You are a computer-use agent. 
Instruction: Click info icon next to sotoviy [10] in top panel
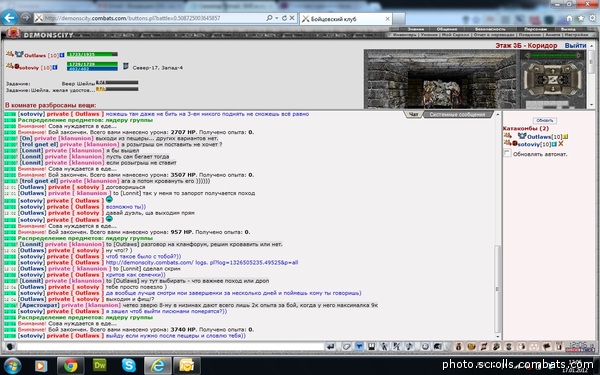(x=55, y=67)
